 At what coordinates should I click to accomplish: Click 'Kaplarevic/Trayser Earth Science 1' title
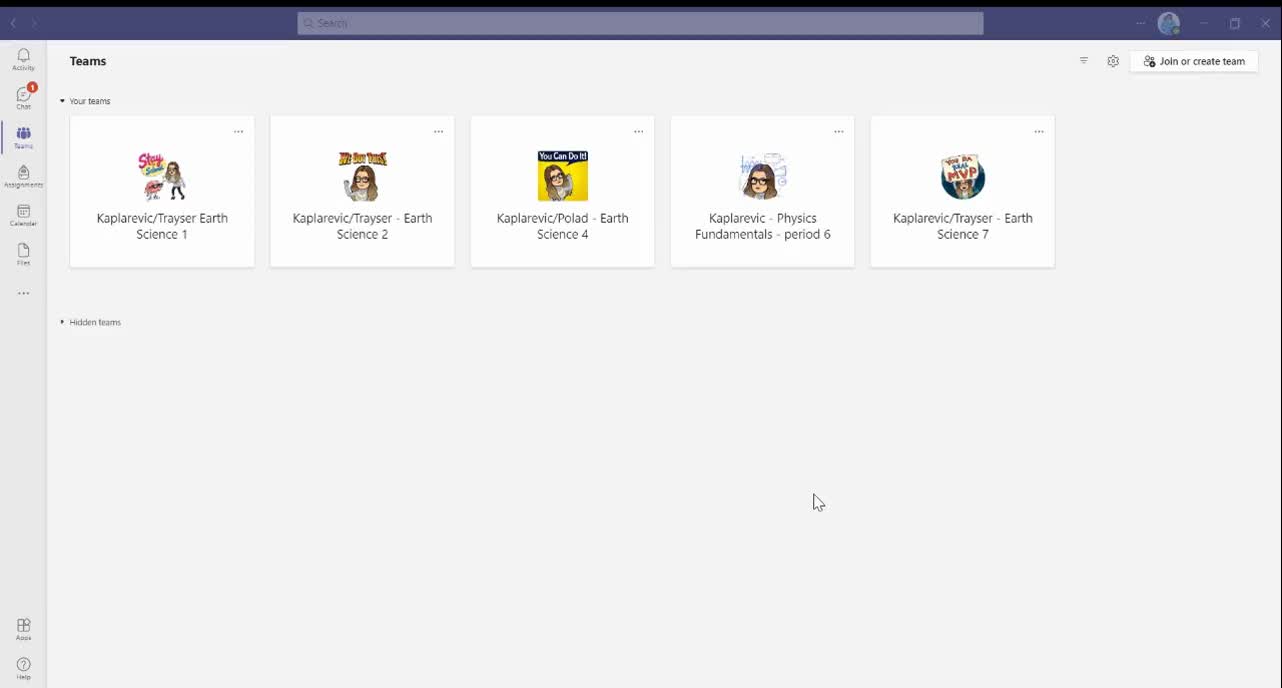click(162, 226)
